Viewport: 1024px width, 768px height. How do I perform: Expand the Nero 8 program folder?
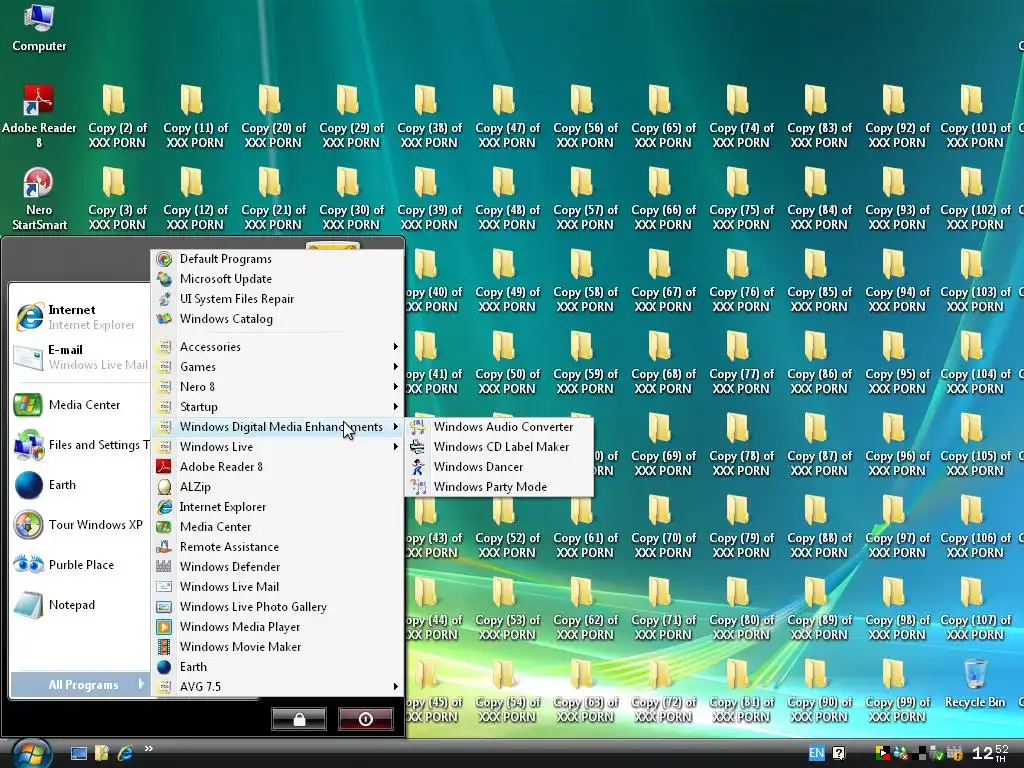point(278,387)
